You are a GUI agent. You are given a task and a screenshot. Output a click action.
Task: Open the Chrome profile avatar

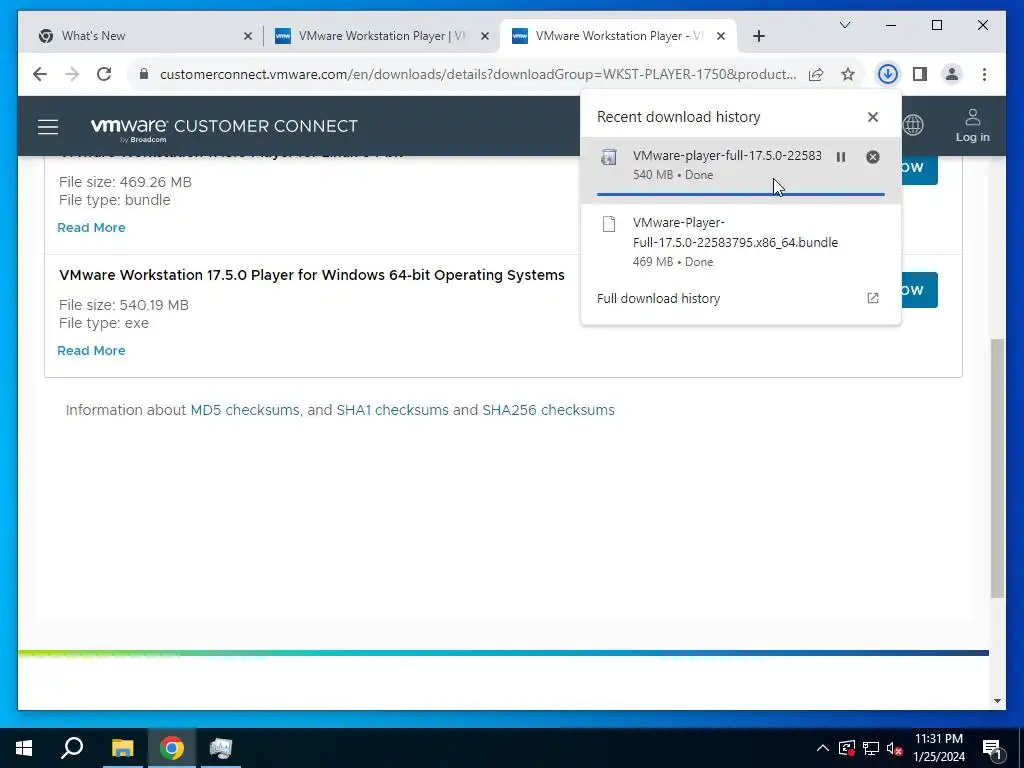point(952,74)
